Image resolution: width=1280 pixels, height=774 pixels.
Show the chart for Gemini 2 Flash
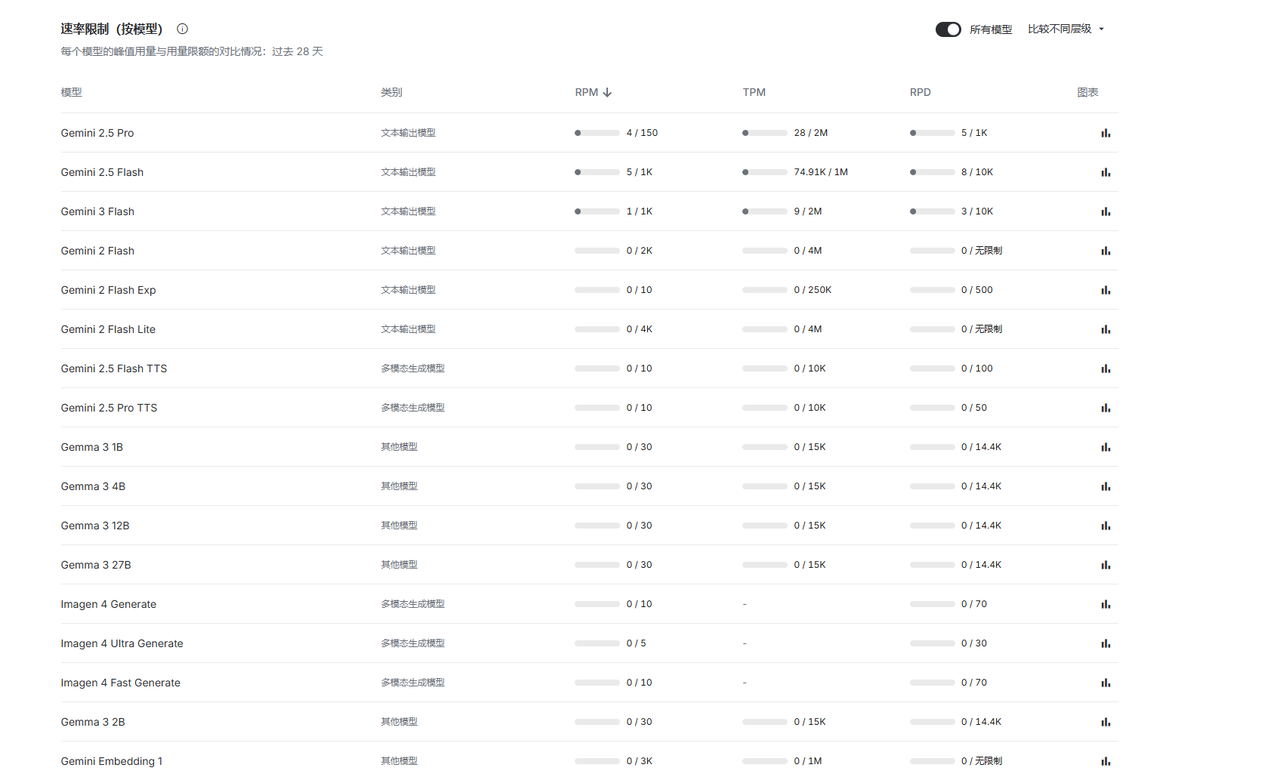(x=1105, y=251)
